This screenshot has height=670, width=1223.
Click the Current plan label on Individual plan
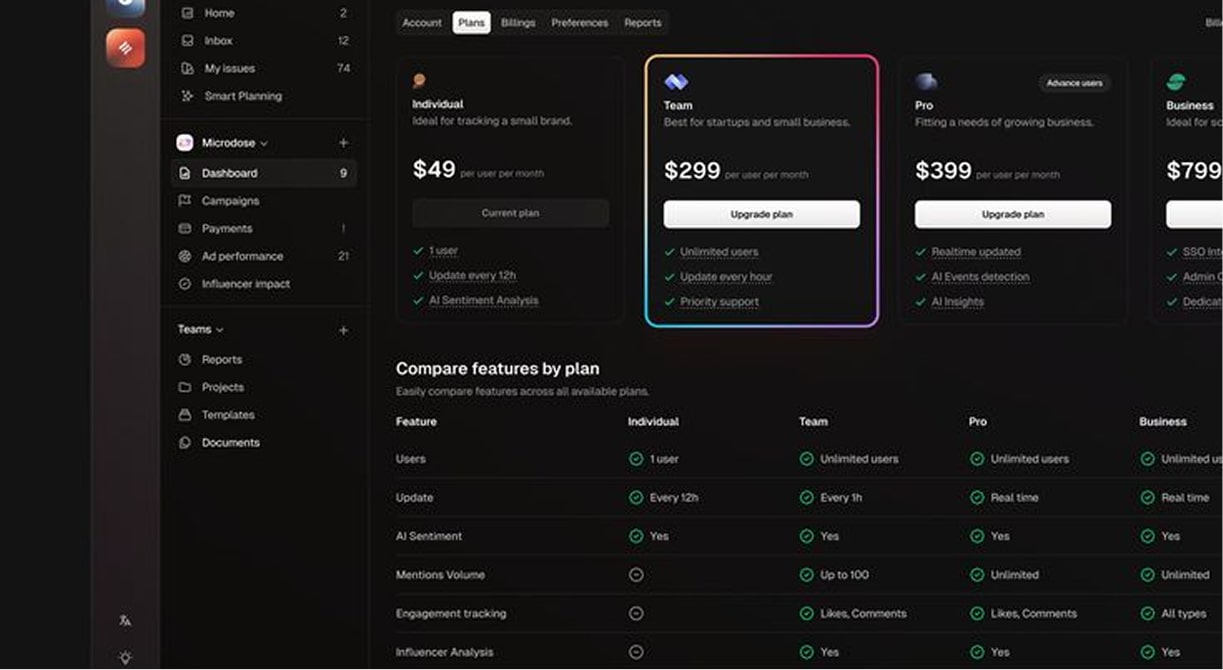pos(510,212)
